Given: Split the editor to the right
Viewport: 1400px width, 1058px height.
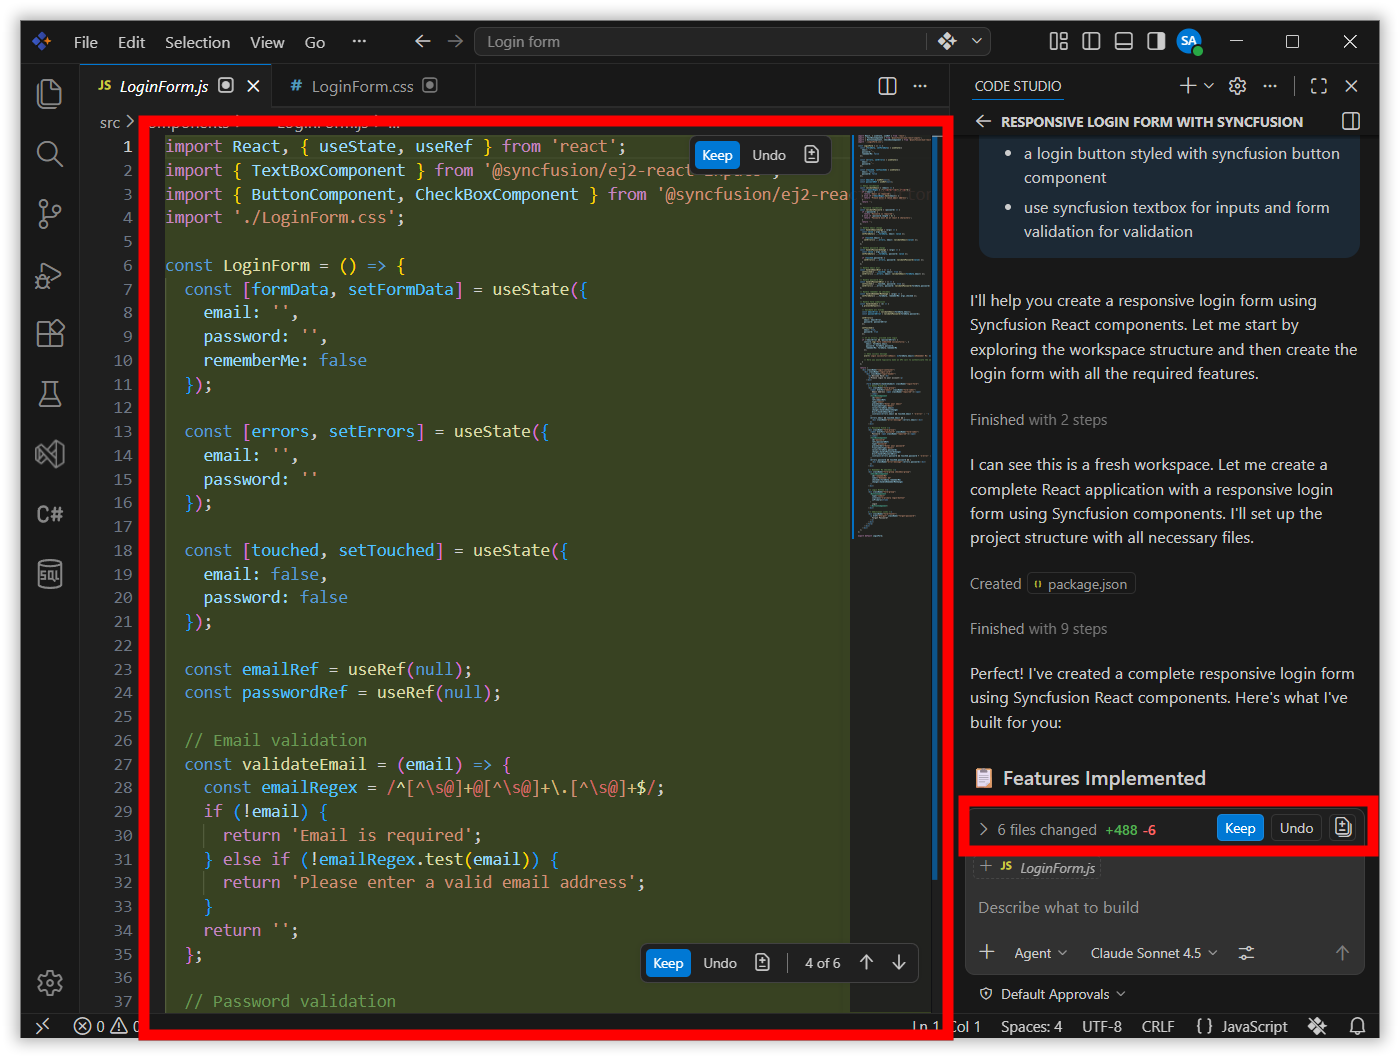Looking at the screenshot, I should [x=887, y=86].
